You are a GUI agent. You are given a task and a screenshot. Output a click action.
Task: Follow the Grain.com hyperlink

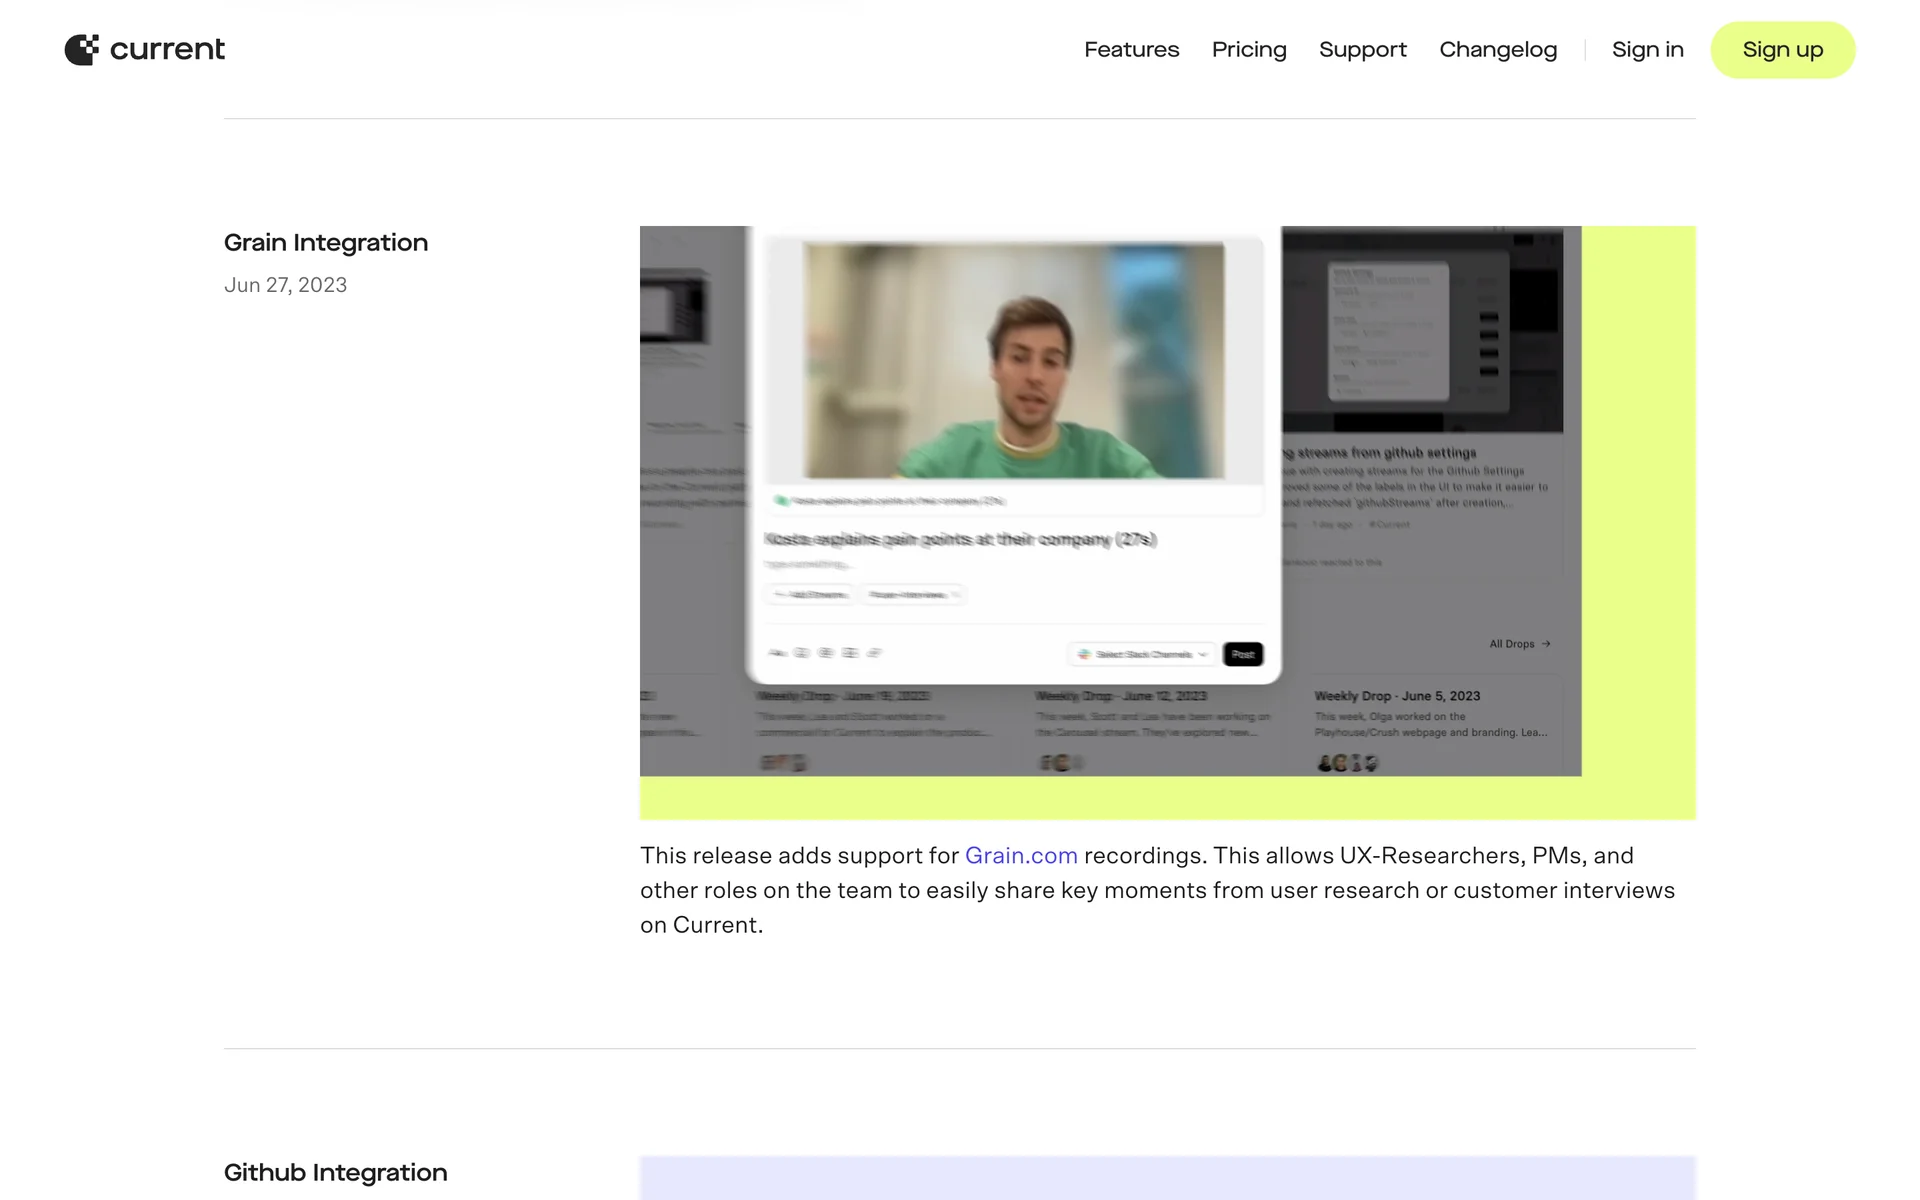(x=1020, y=856)
